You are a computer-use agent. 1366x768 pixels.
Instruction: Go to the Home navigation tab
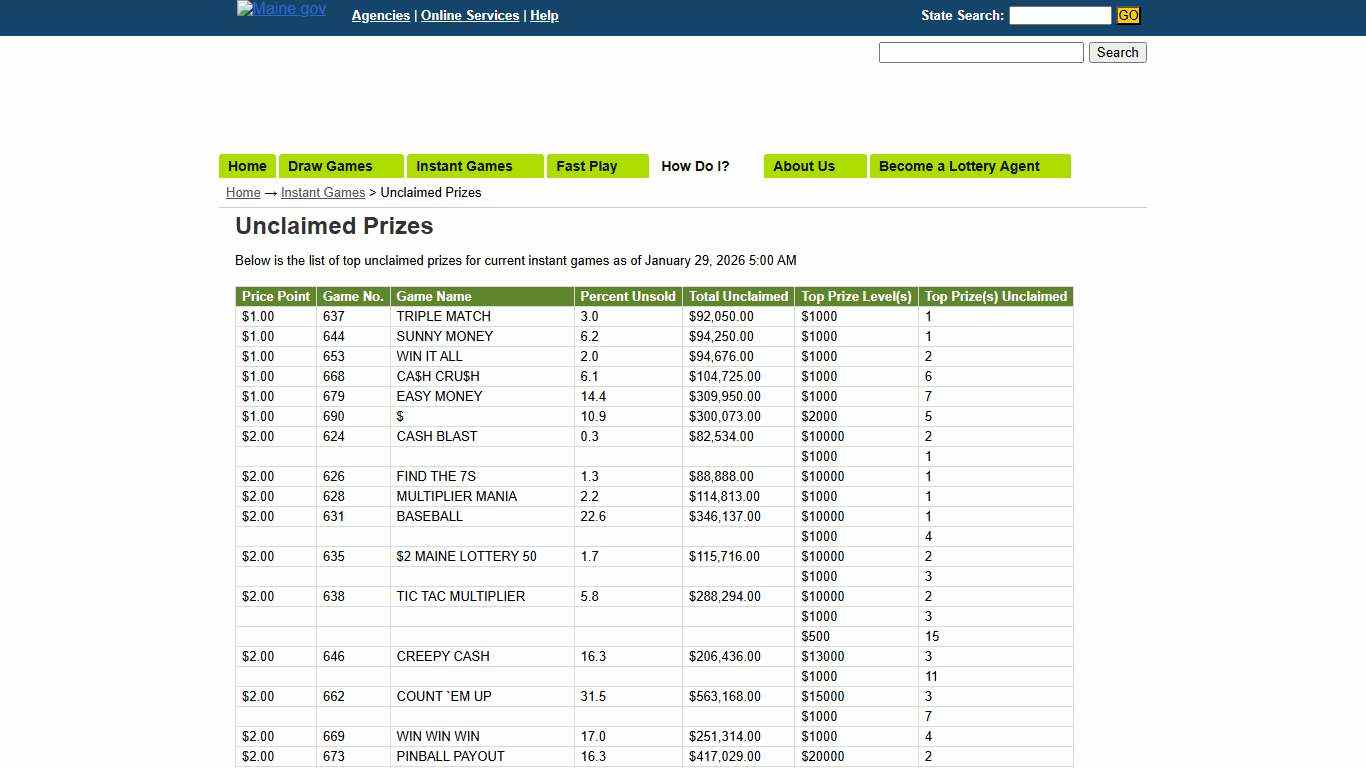click(x=247, y=166)
